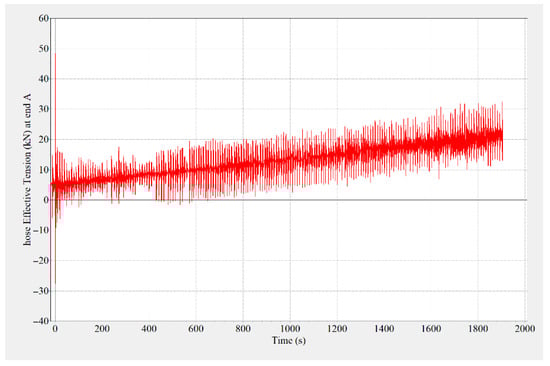Viewport: 550px width, 366px height.
Task: Click the x-axis value 2000
Action: click(x=525, y=328)
